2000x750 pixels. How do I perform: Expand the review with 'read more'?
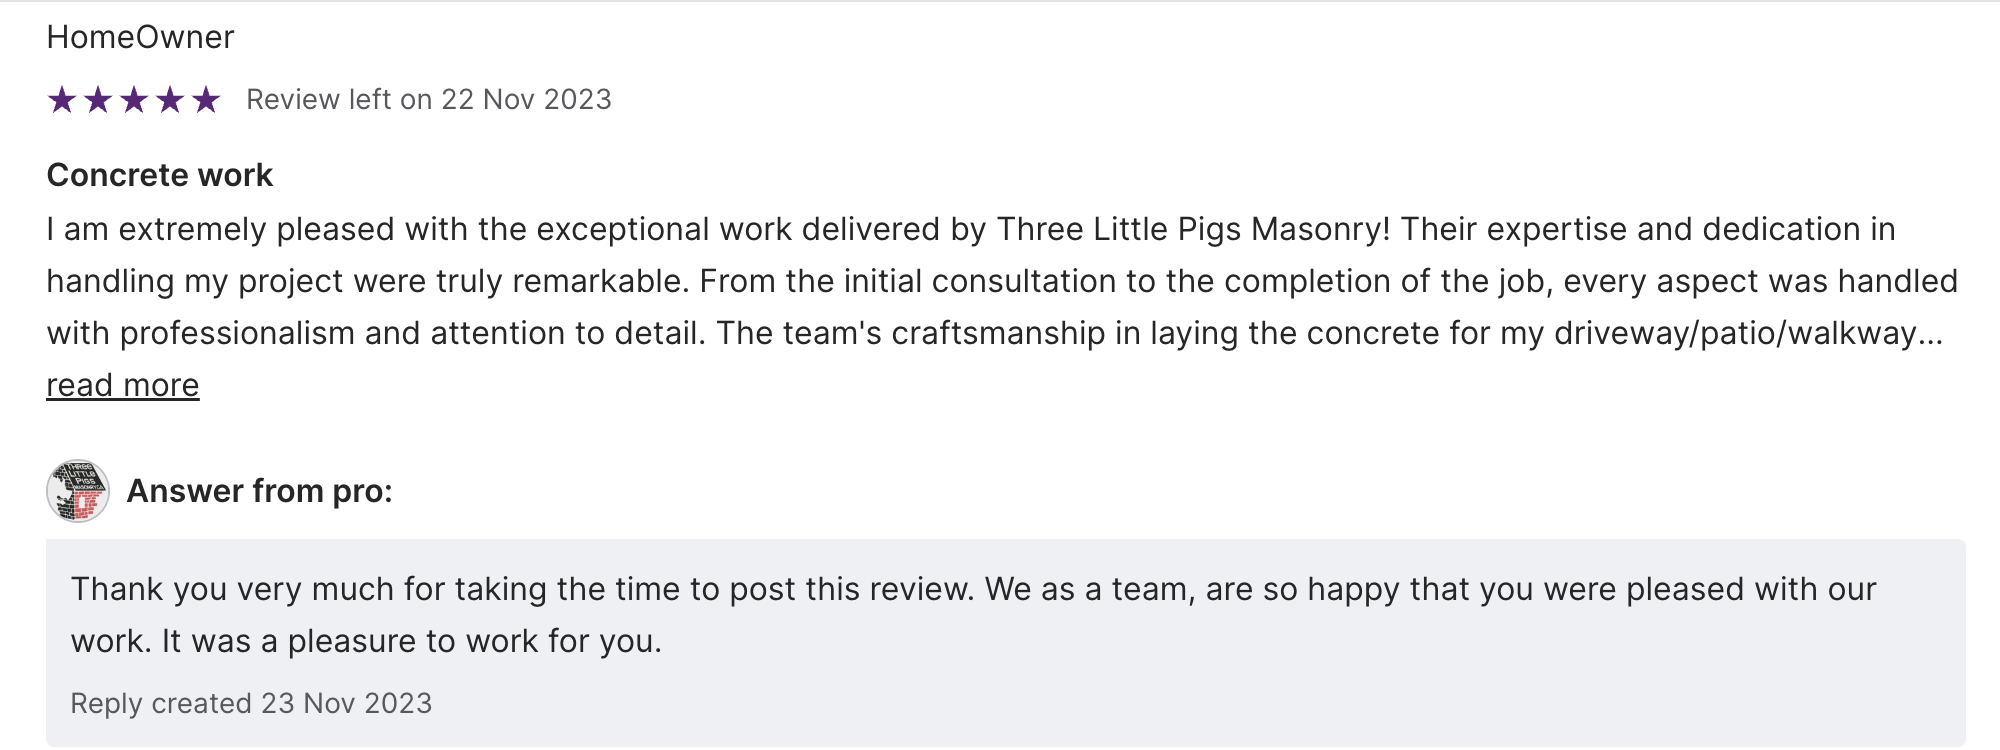(123, 385)
